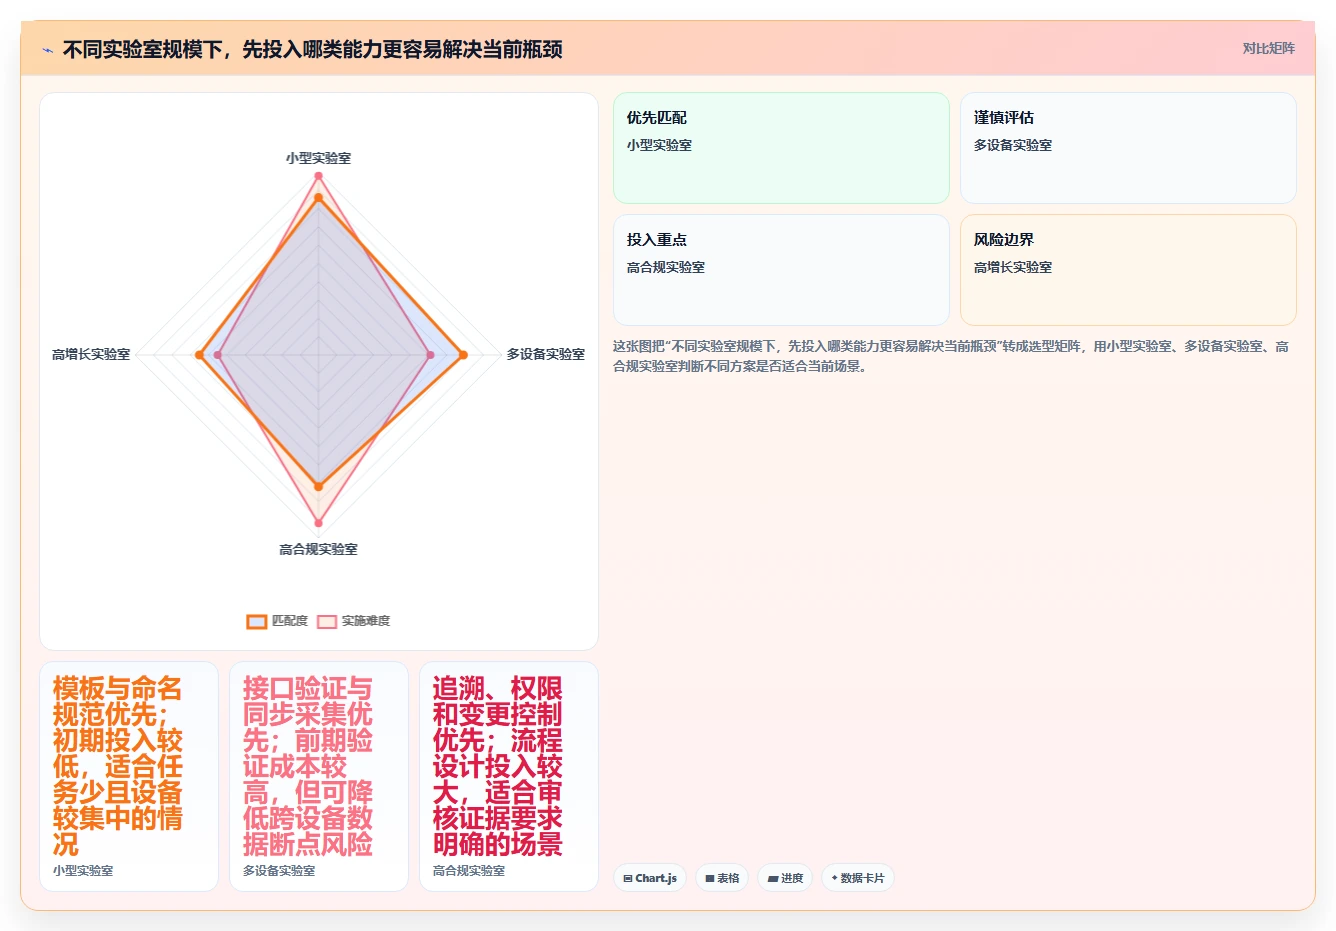Click the 实施难度 legend label
Screen dimensions: 1336x931
tap(366, 621)
